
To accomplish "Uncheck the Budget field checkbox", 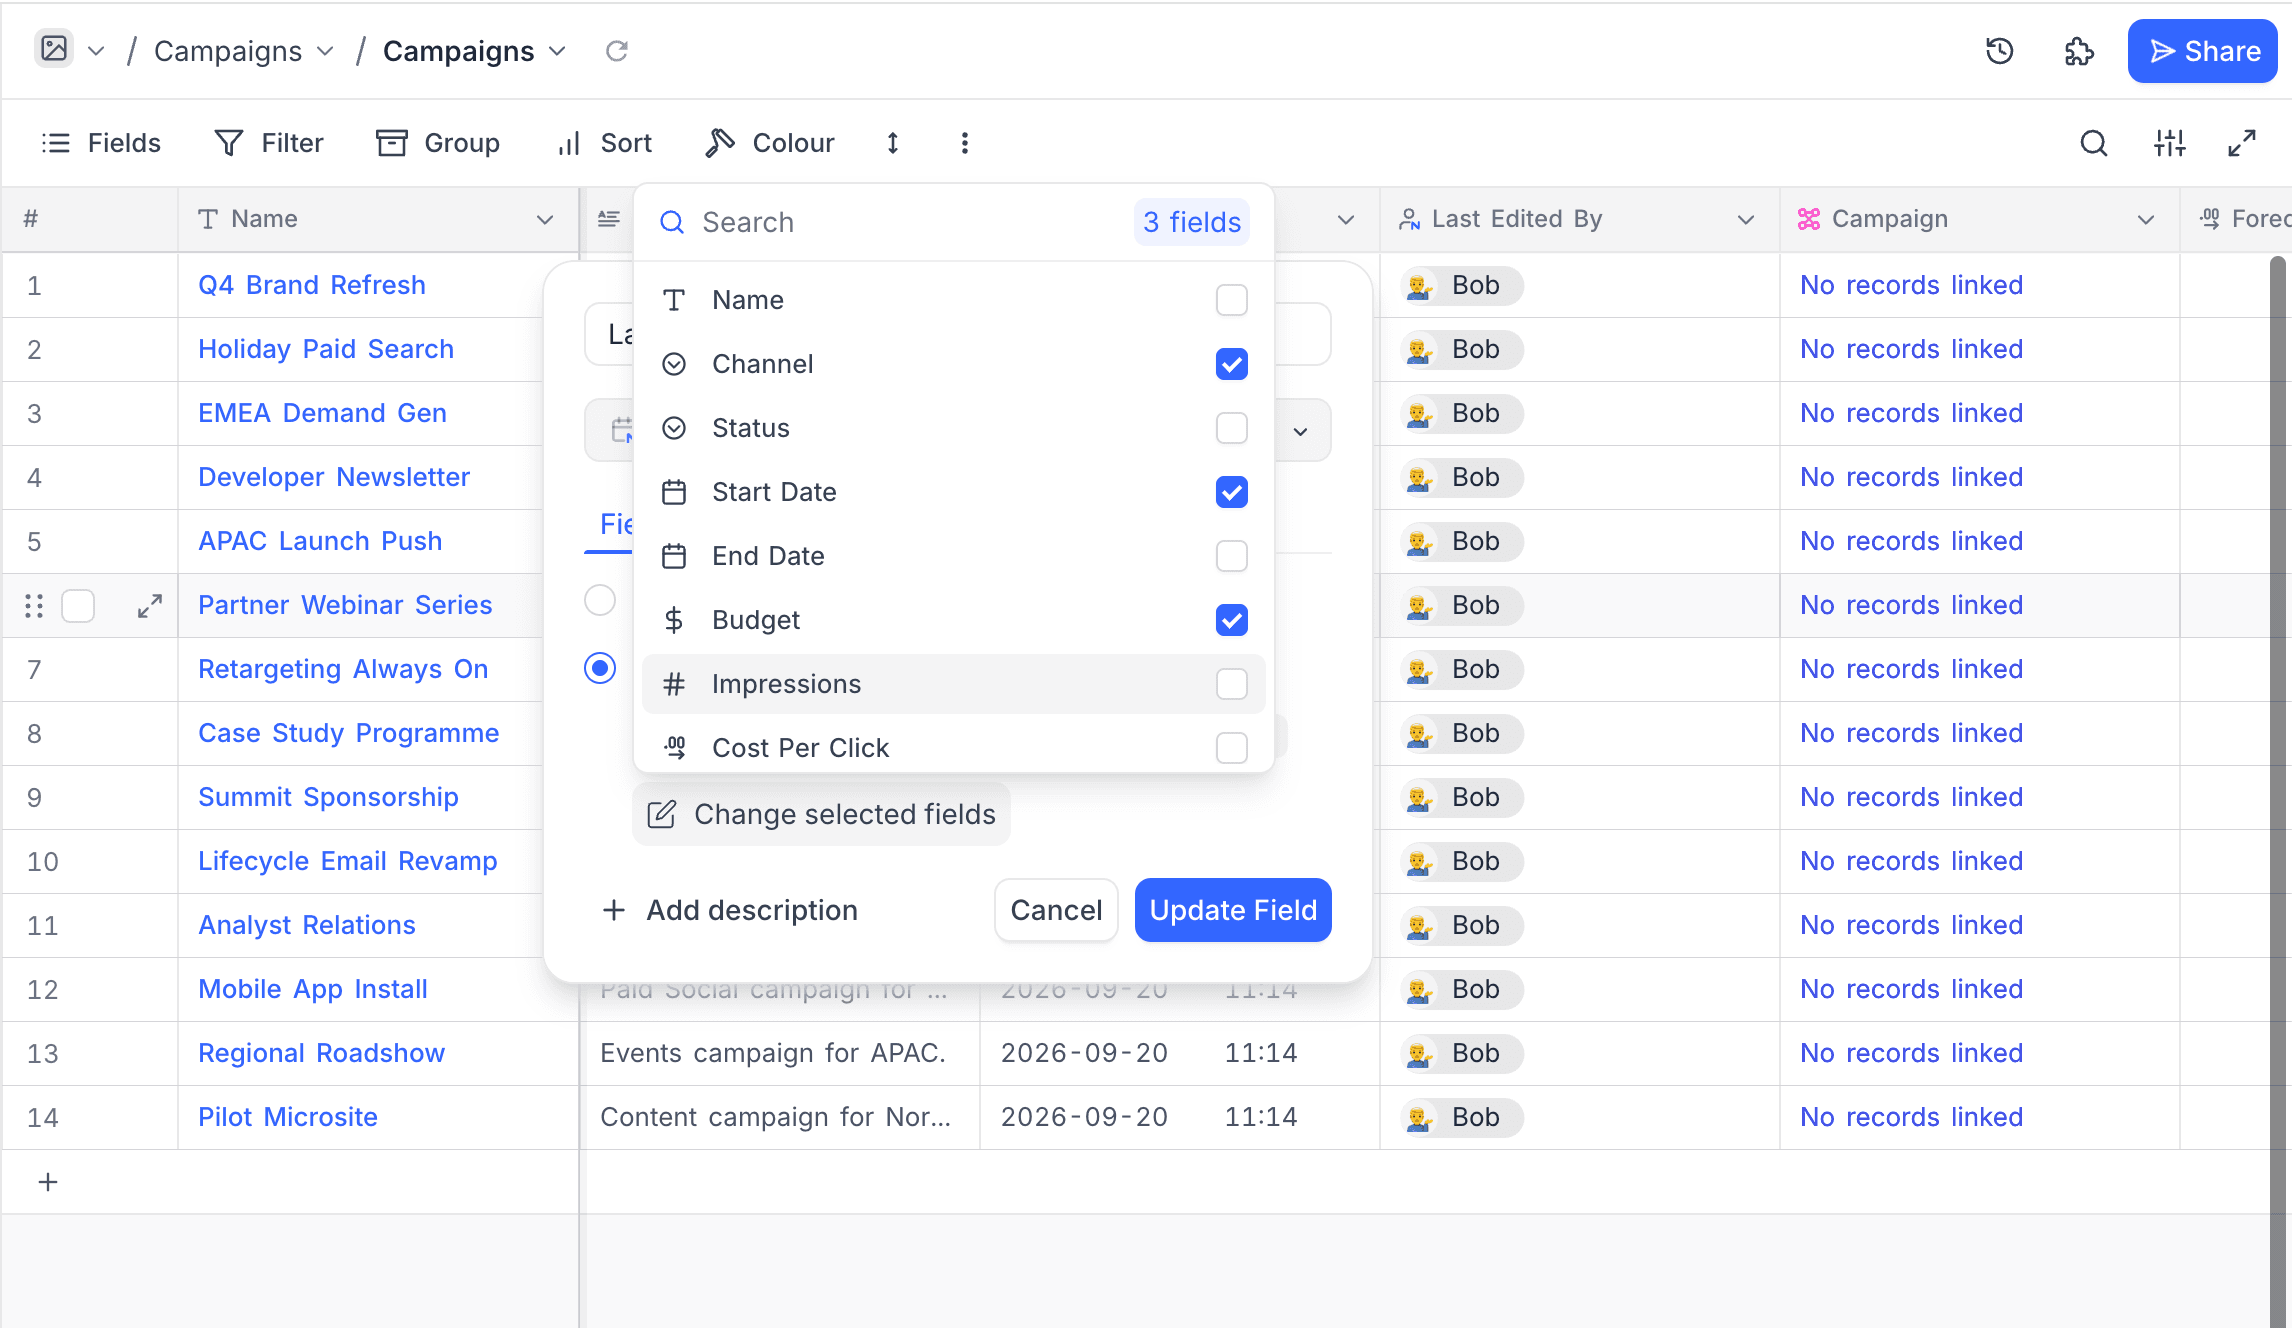I will point(1231,620).
